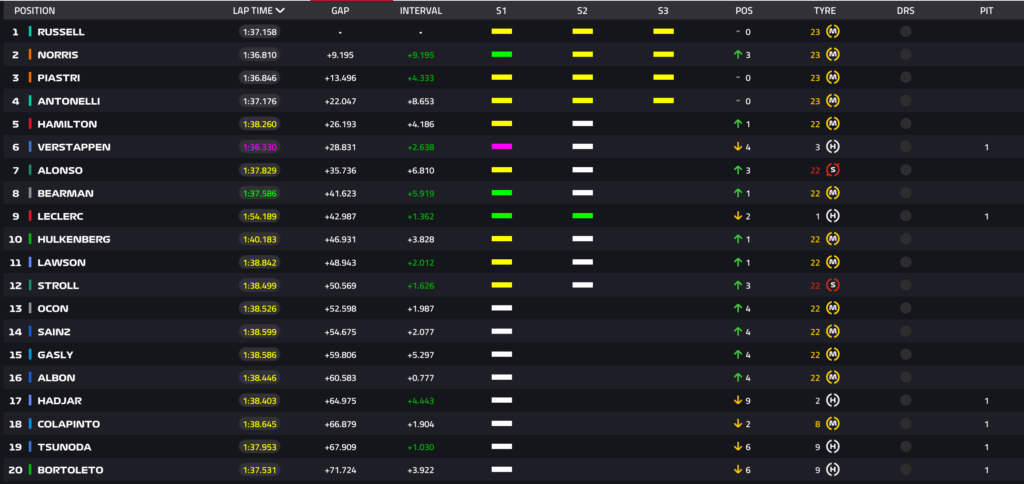
Task: Click the POSITION column header
Action: 35,11
